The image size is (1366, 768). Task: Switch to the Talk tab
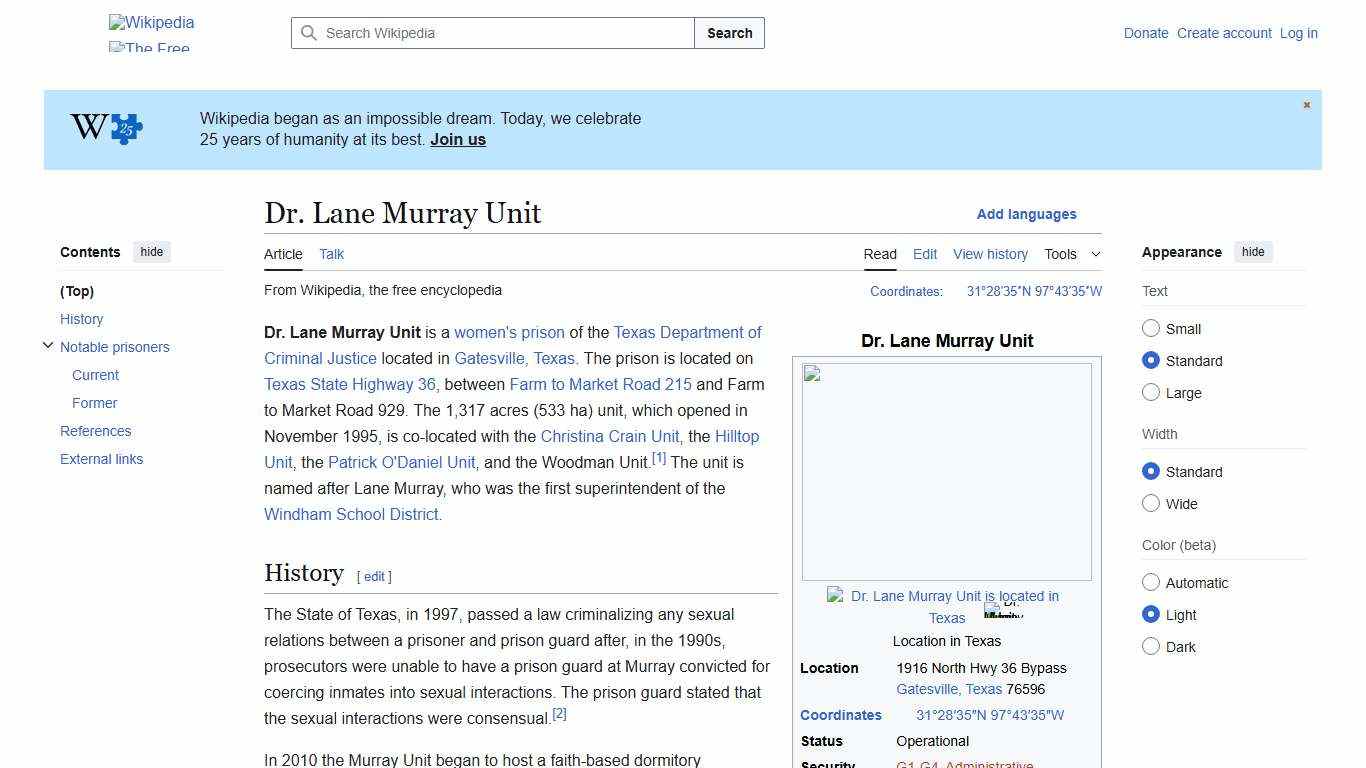(331, 254)
